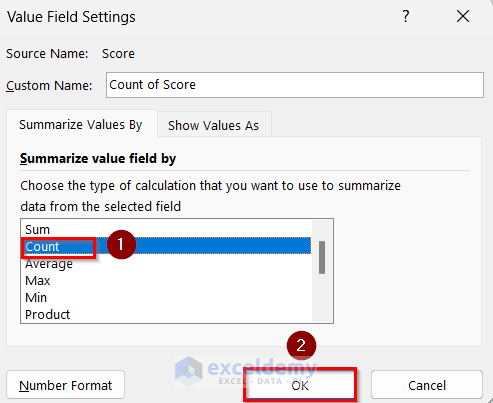This screenshot has width=493, height=403.
Task: Choose Average from the calculation list
Action: (167, 264)
